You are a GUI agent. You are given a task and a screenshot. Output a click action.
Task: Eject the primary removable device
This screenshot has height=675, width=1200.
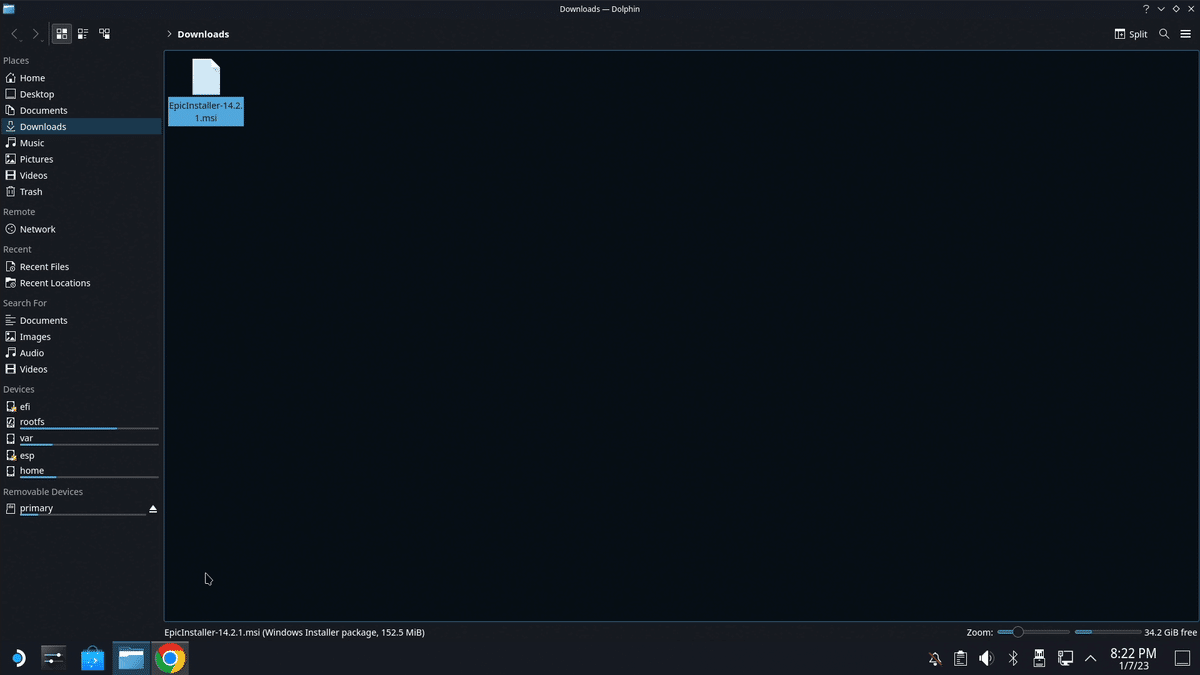[x=153, y=509]
